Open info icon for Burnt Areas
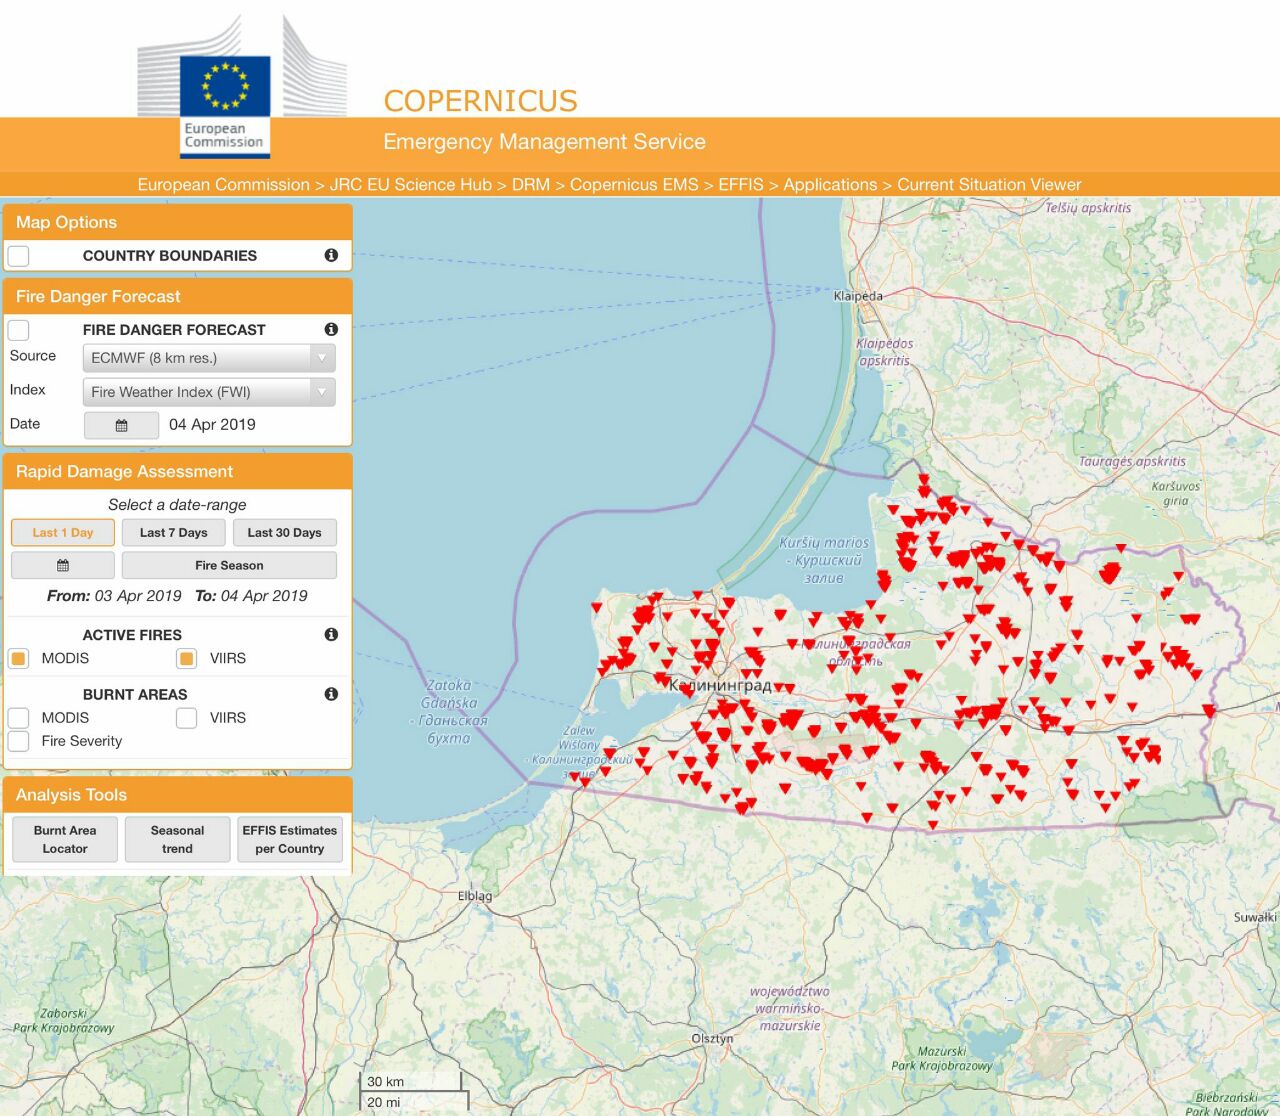The width and height of the screenshot is (1280, 1116). point(331,694)
